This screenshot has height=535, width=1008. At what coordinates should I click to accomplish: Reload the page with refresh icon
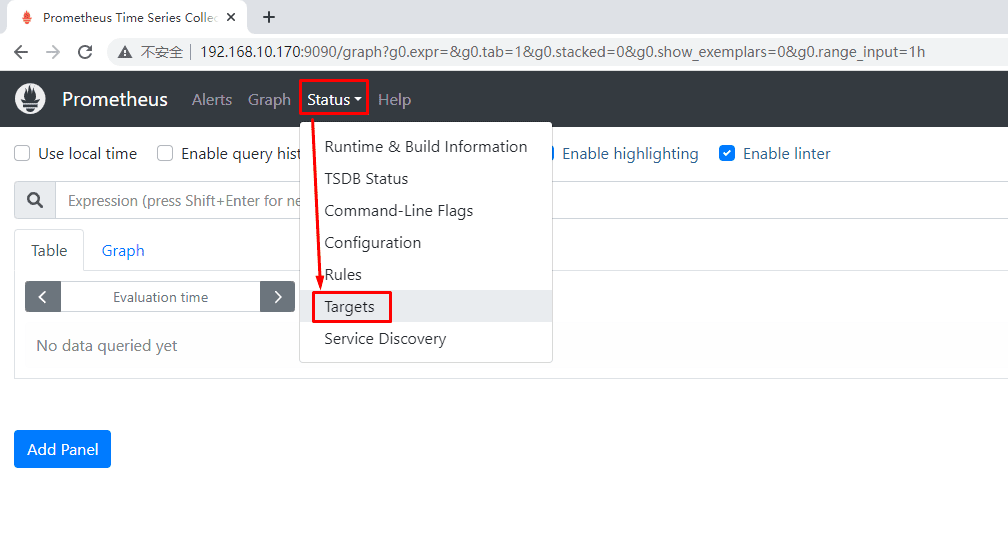click(85, 52)
